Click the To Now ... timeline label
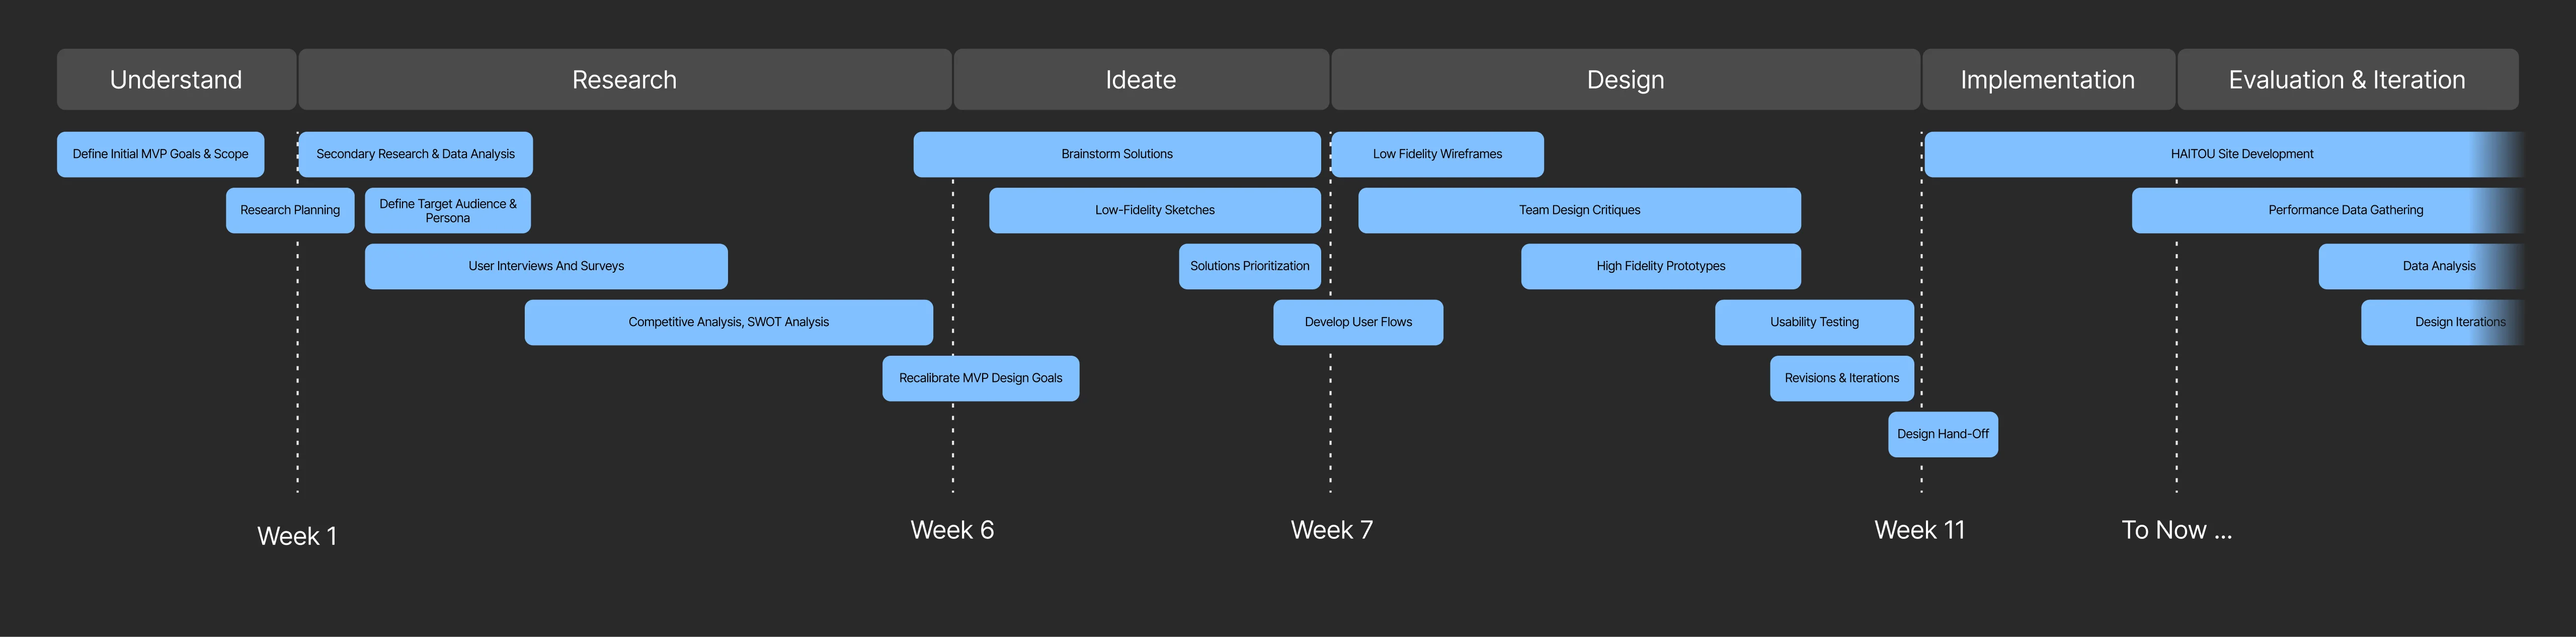Viewport: 2576px width, 637px height. coord(2177,530)
